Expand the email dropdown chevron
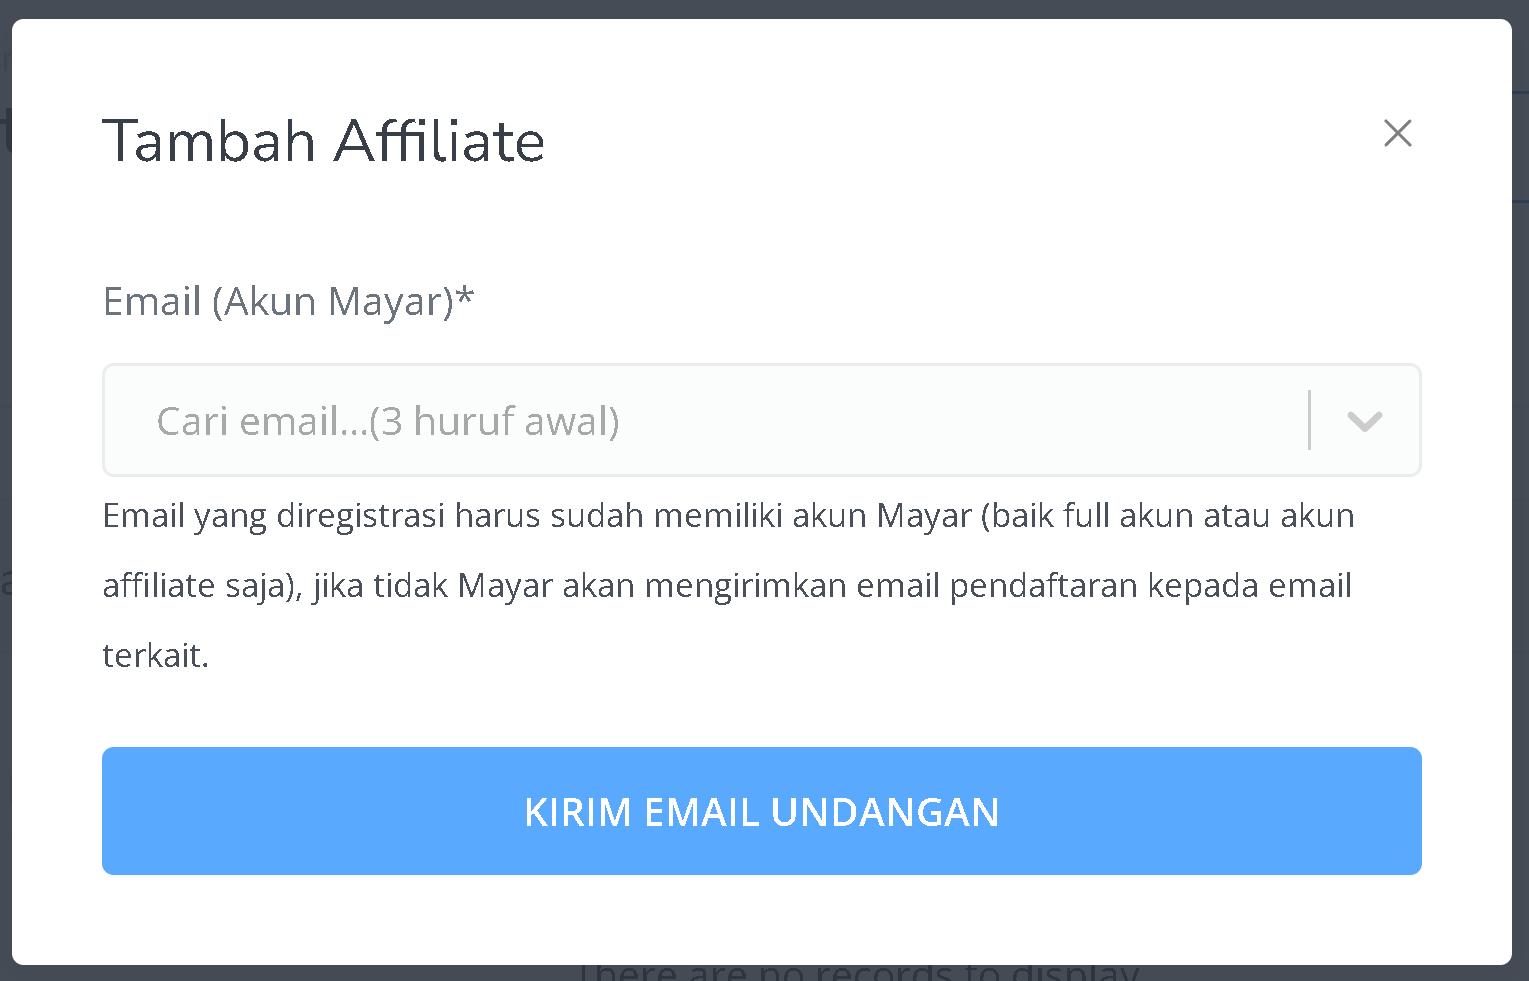Screen dimensions: 1529x981 (x=1364, y=421)
